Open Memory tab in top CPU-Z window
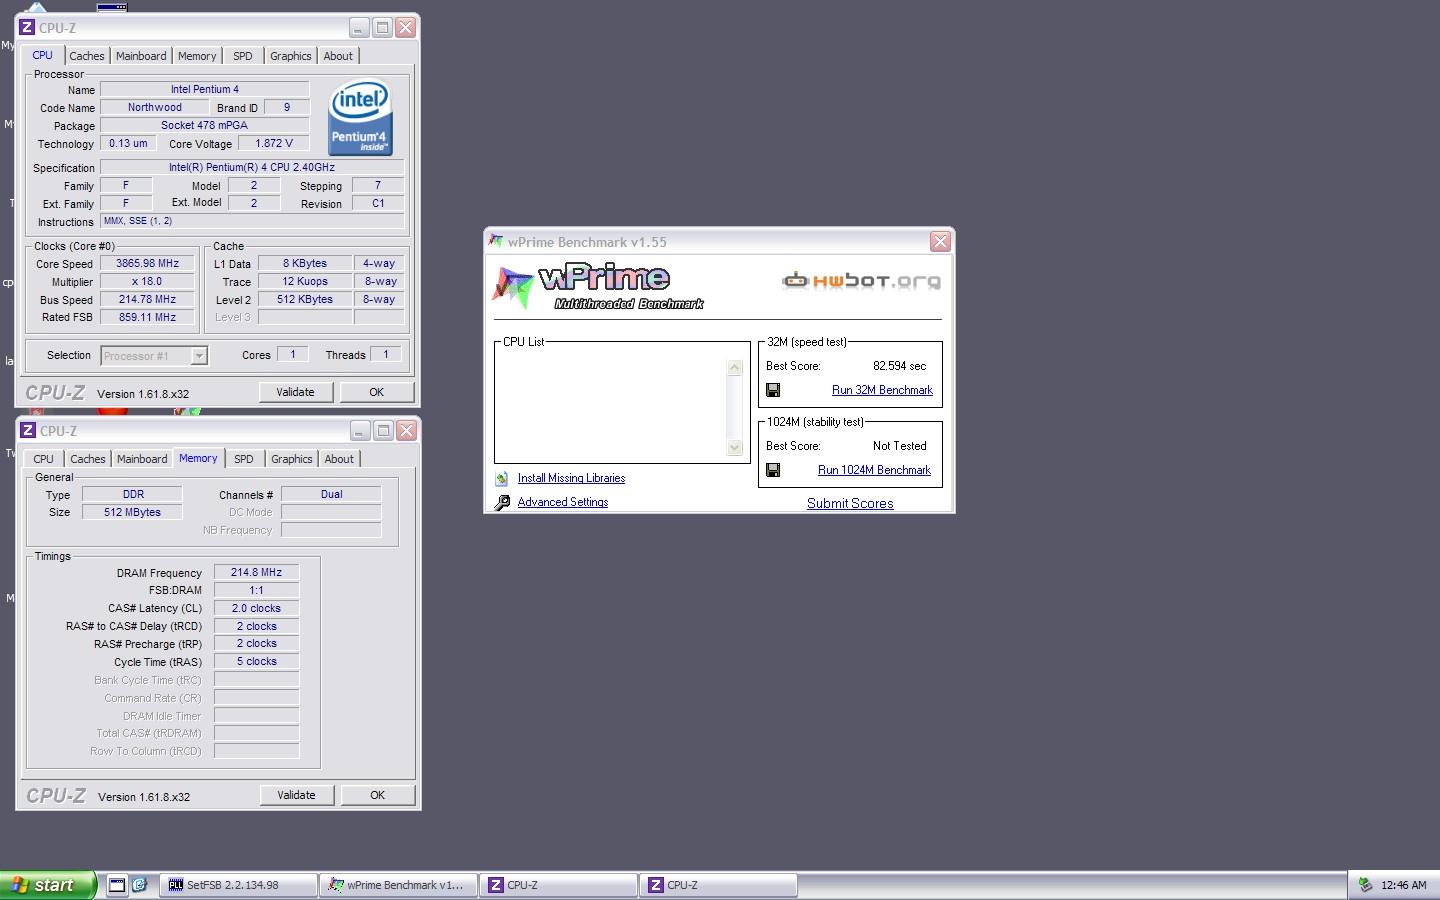Screen dimensions: 1440x900 coord(197,56)
